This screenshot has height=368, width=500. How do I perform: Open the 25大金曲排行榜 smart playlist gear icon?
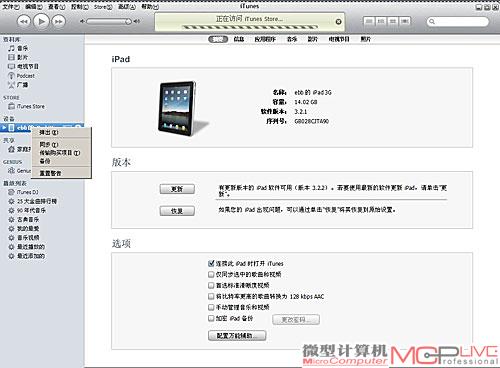tap(11, 201)
